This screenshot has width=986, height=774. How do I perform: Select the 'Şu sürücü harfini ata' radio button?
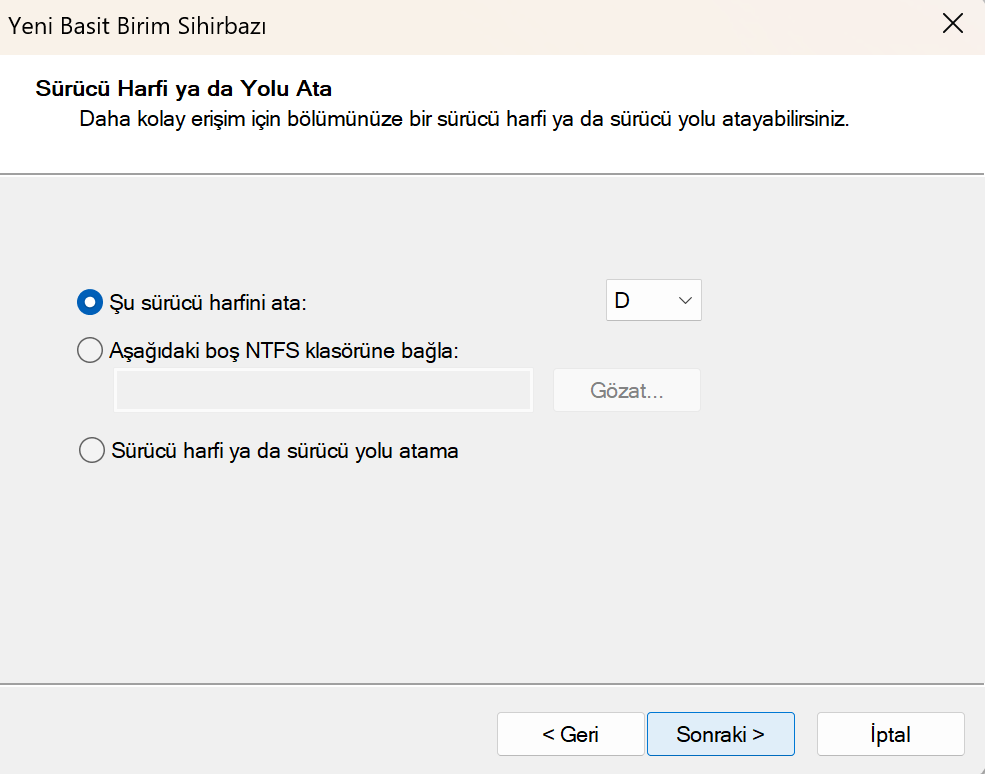pos(90,301)
